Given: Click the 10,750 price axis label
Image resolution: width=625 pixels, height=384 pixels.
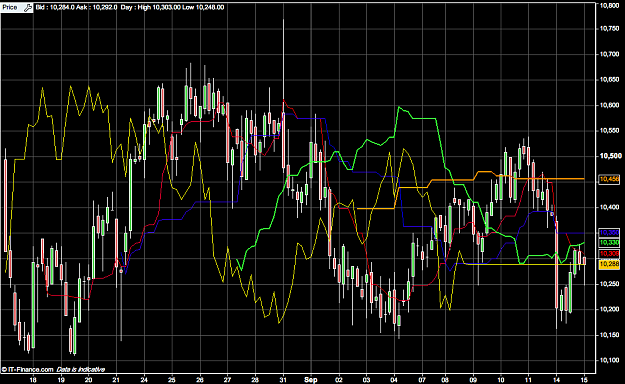Looking at the screenshot, I should coord(609,29).
